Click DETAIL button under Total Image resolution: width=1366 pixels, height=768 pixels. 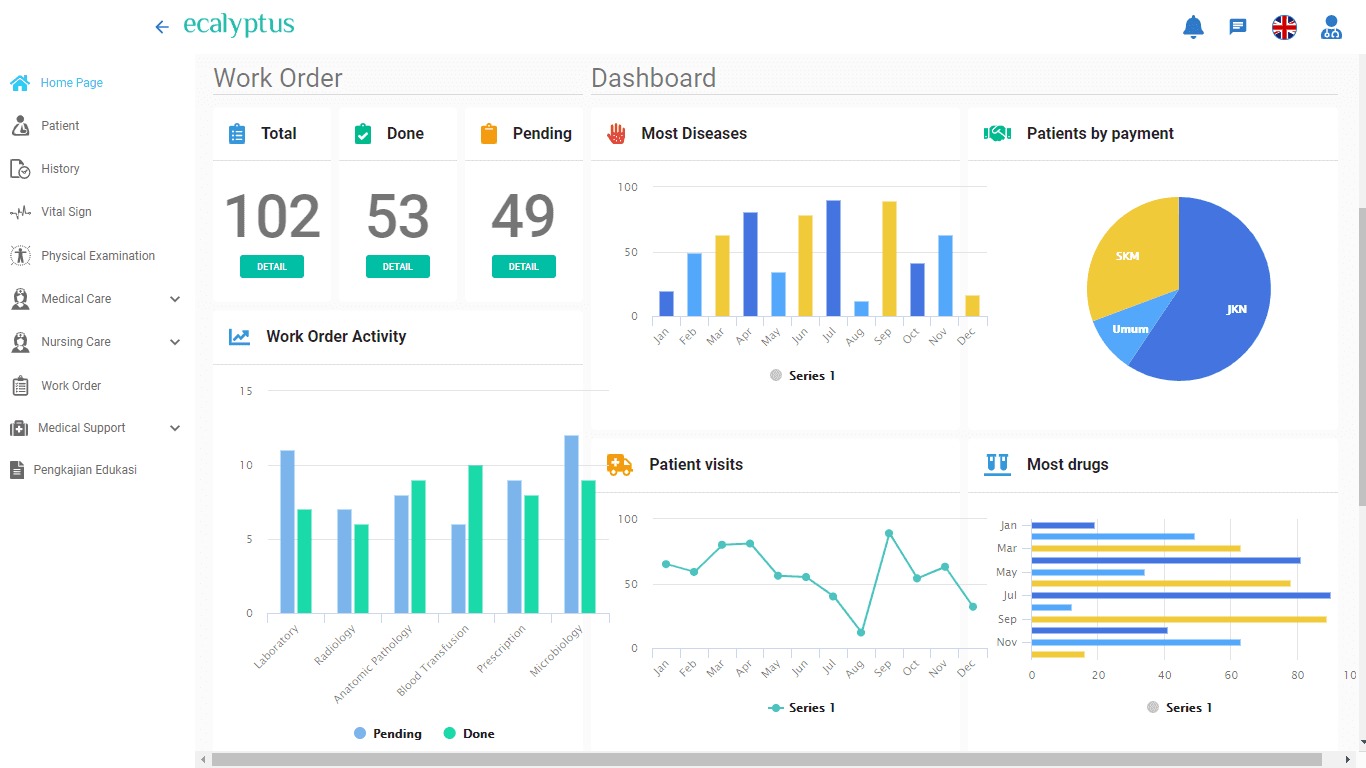click(272, 267)
